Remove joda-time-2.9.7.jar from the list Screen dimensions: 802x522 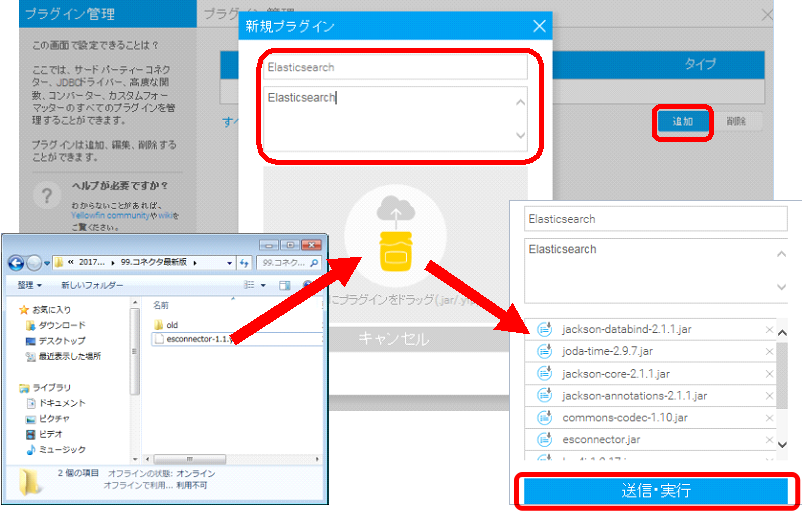769,352
